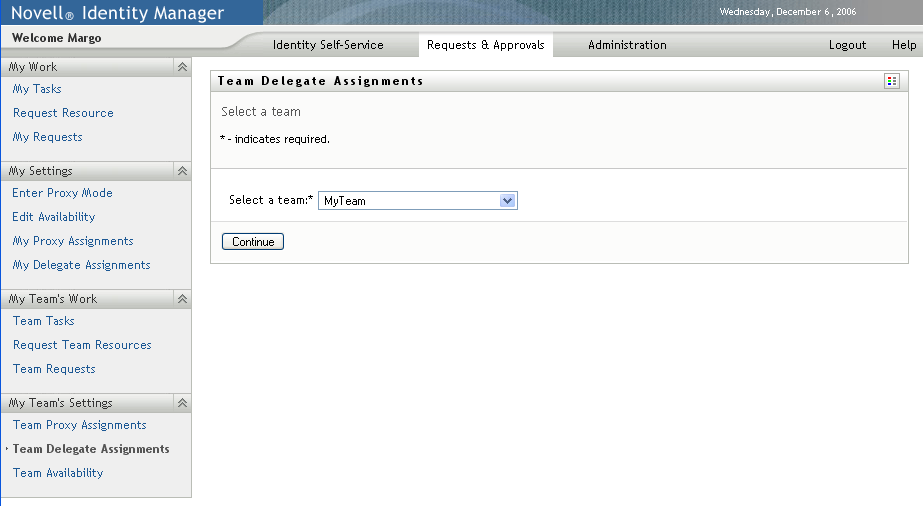
Task: Open Edit Availability settings
Action: point(54,217)
